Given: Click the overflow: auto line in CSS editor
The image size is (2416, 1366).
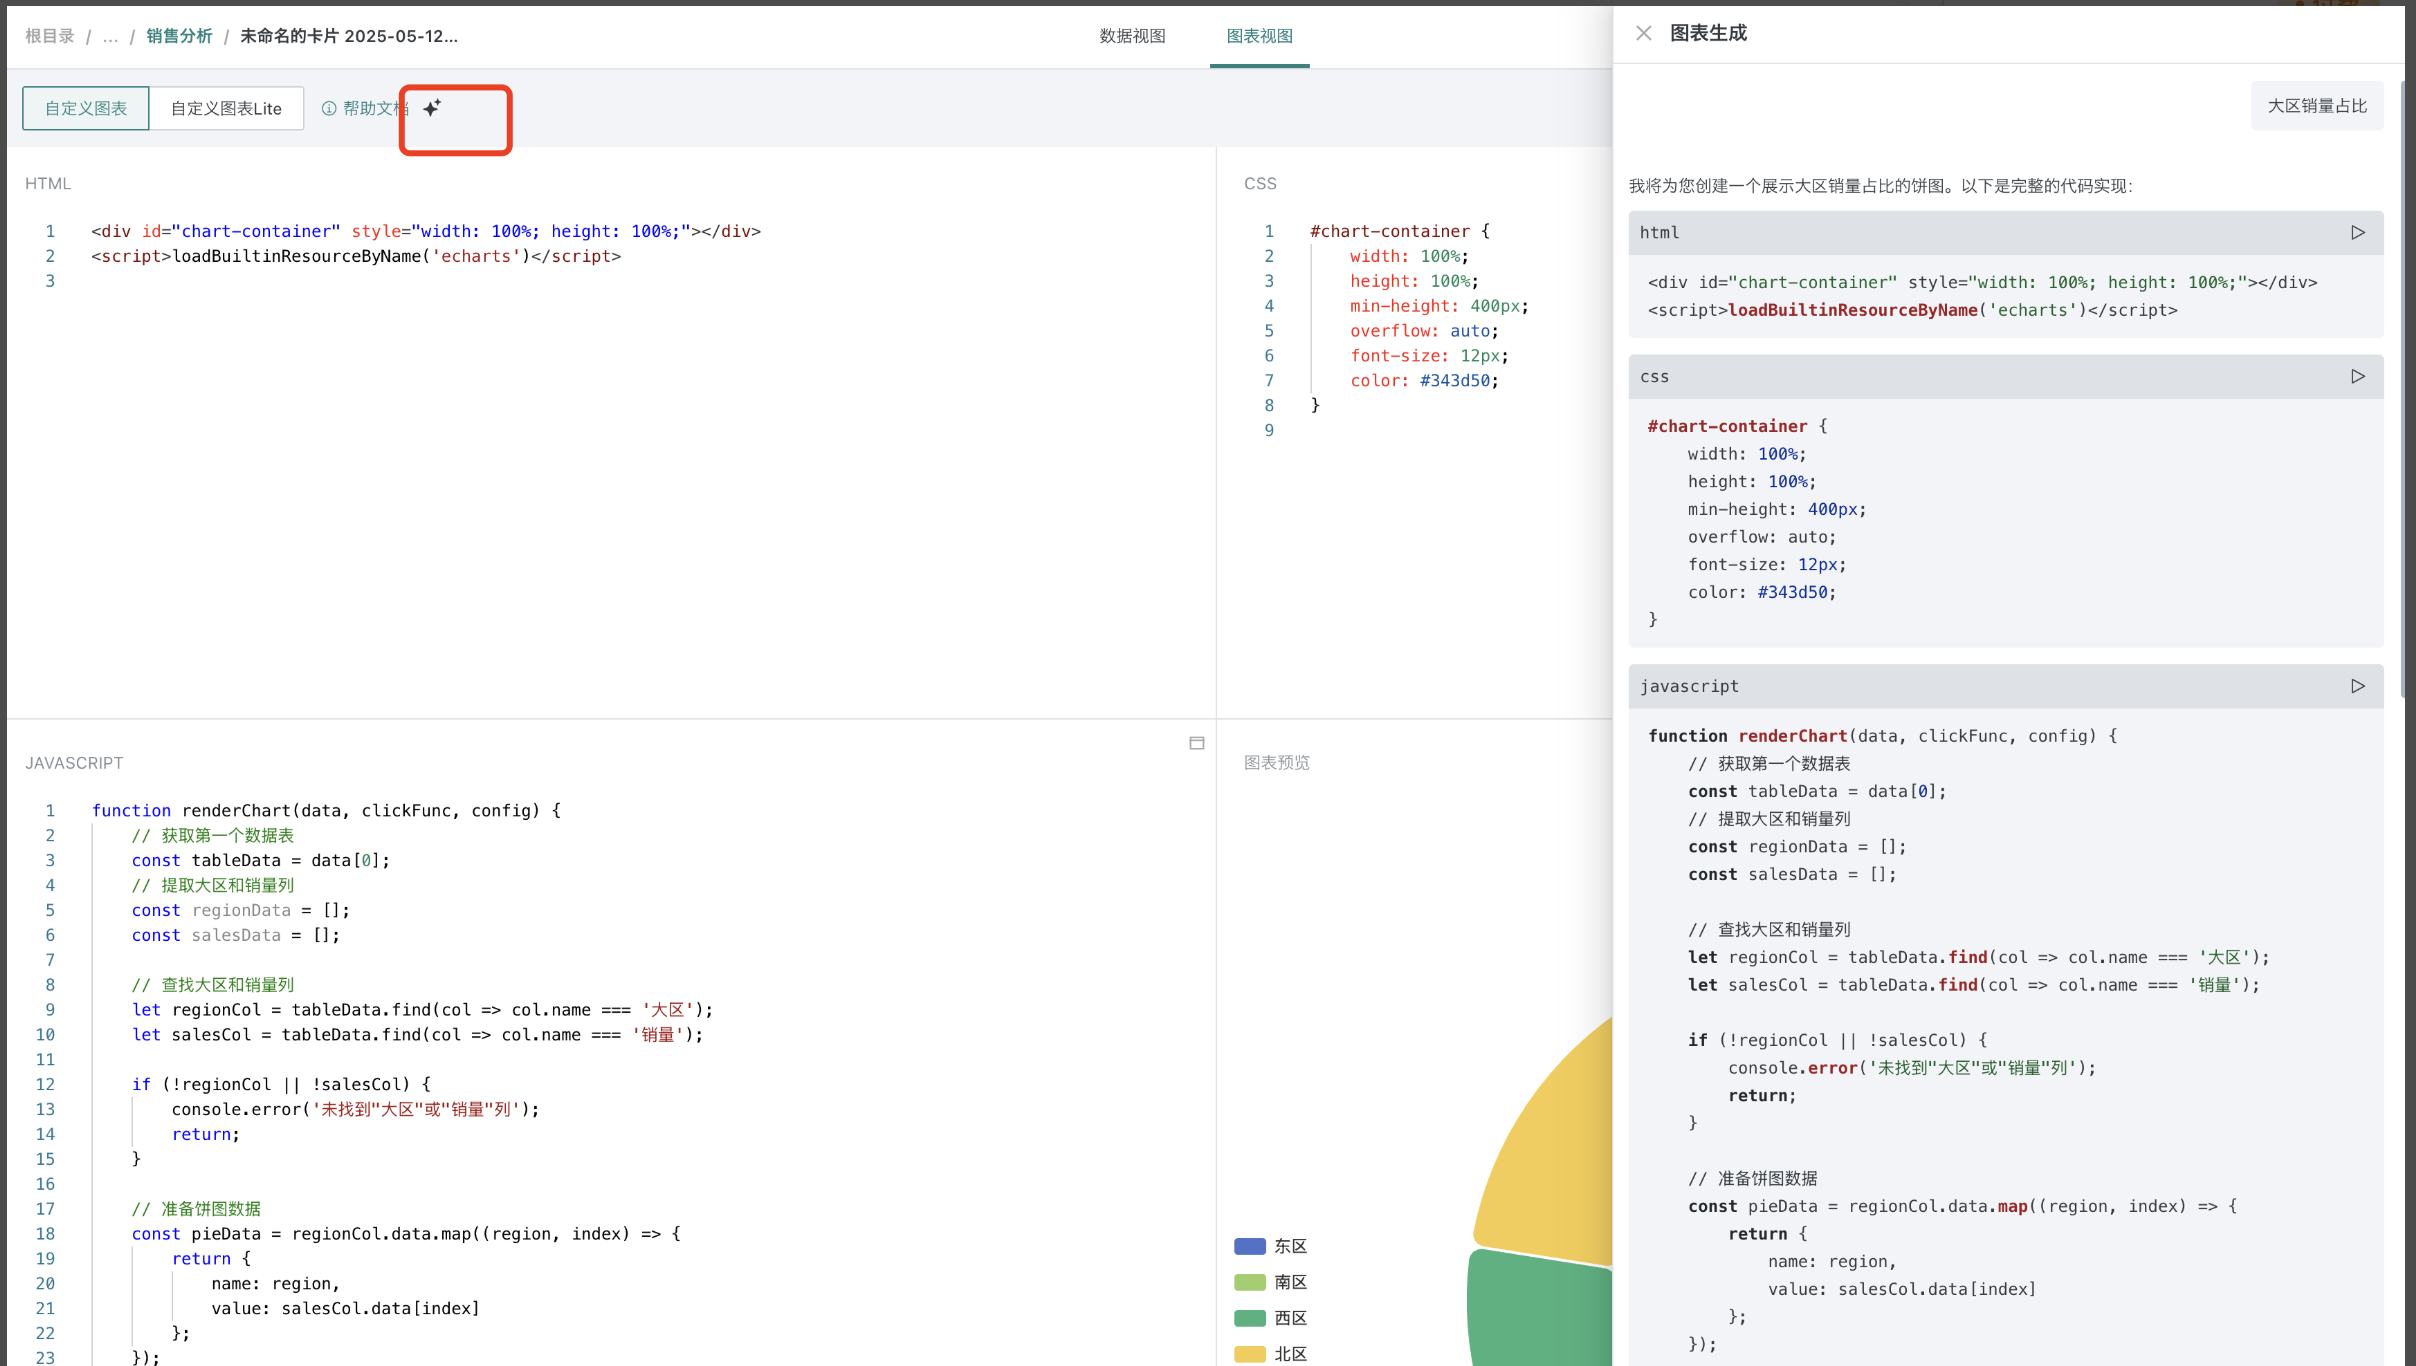Looking at the screenshot, I should [1424, 331].
